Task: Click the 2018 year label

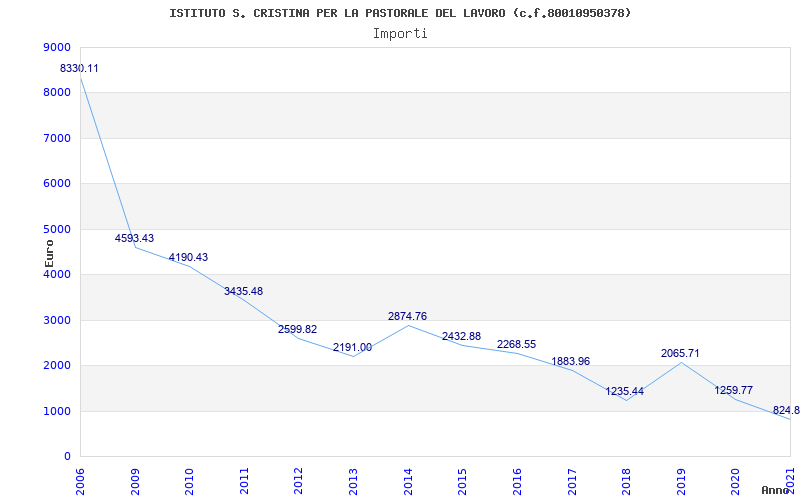Action: pyautogui.click(x=627, y=481)
